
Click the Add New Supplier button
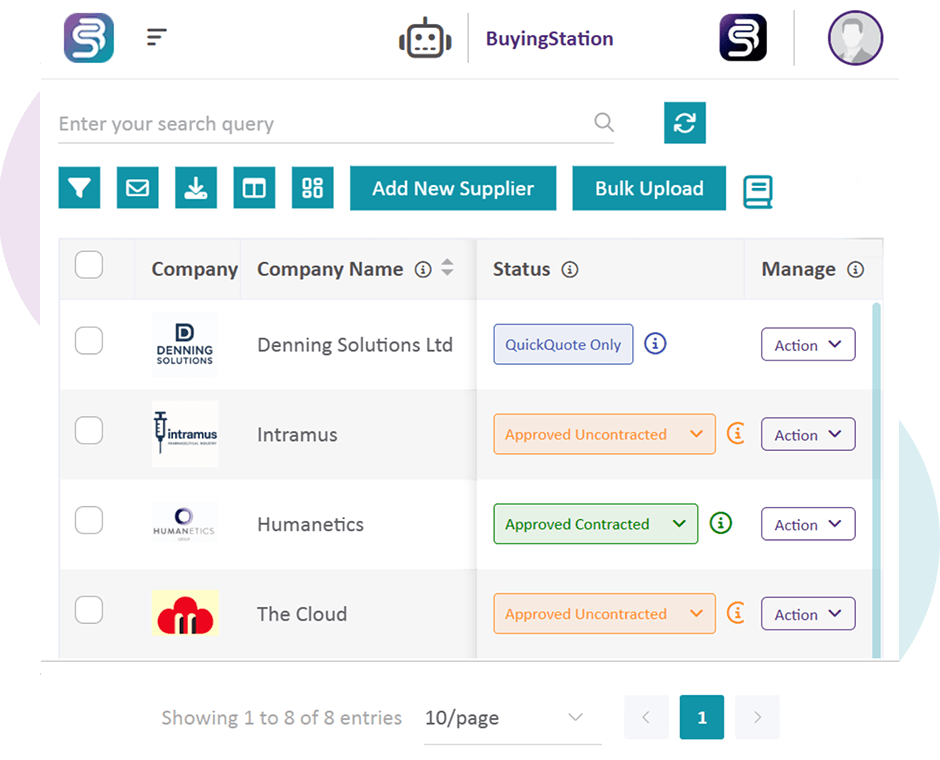pos(453,188)
